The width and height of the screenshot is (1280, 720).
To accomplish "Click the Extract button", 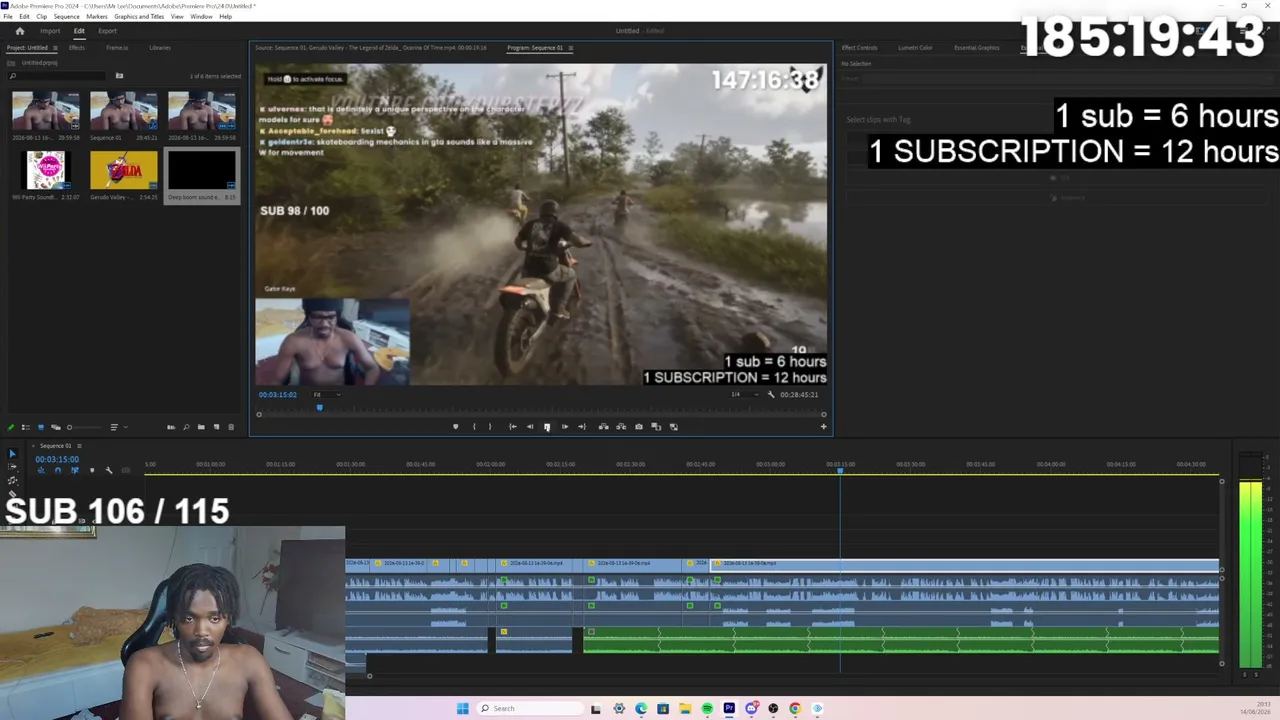I will click(621, 427).
